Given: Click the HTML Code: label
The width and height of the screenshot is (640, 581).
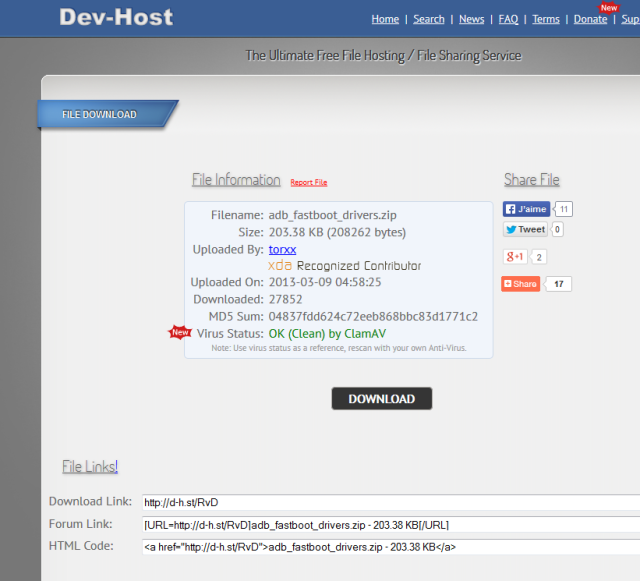Looking at the screenshot, I should point(81,546).
